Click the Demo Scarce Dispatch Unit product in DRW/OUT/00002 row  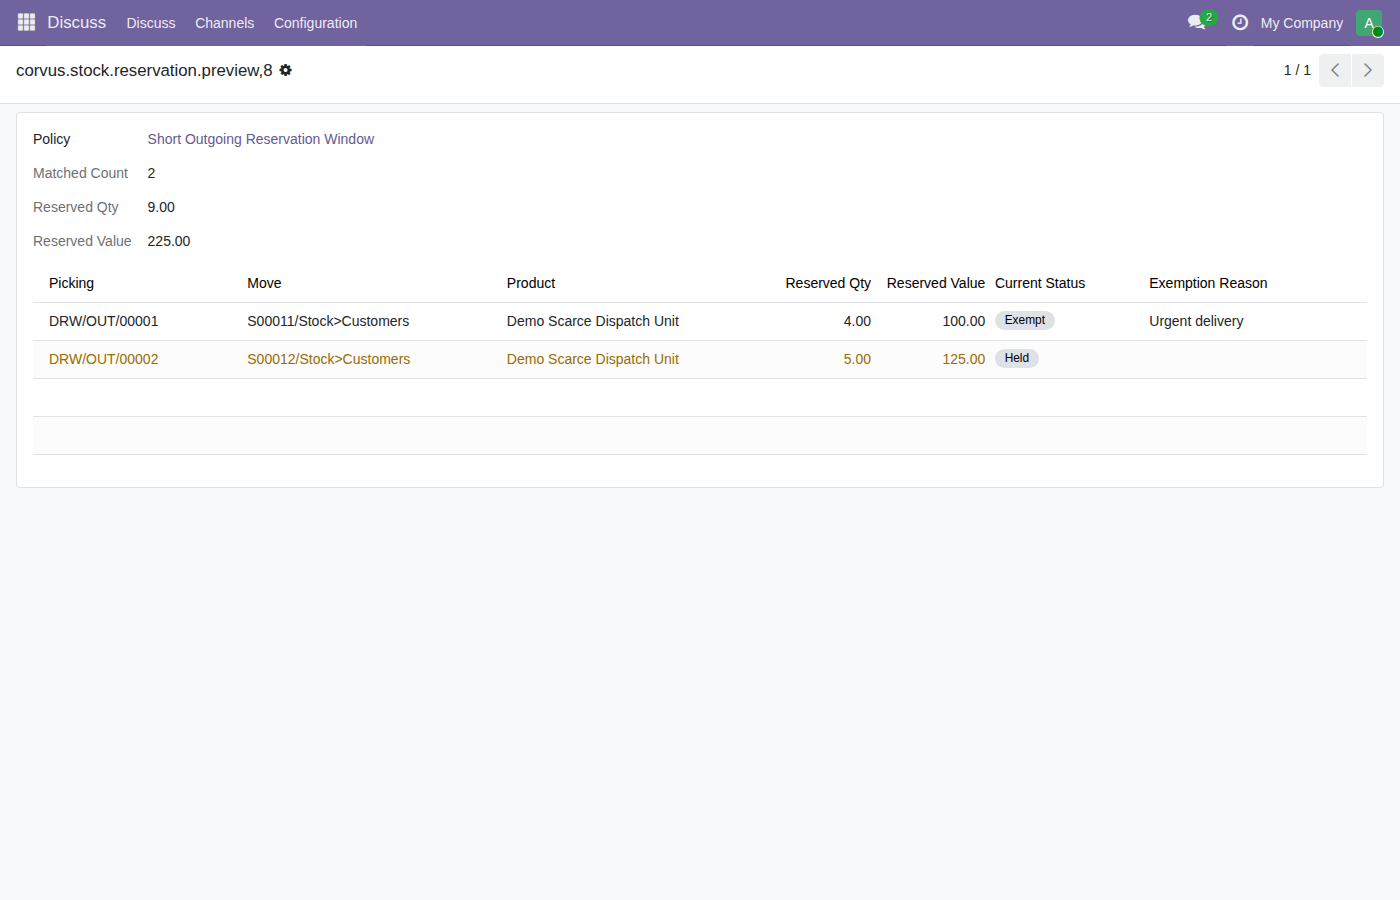click(x=593, y=359)
